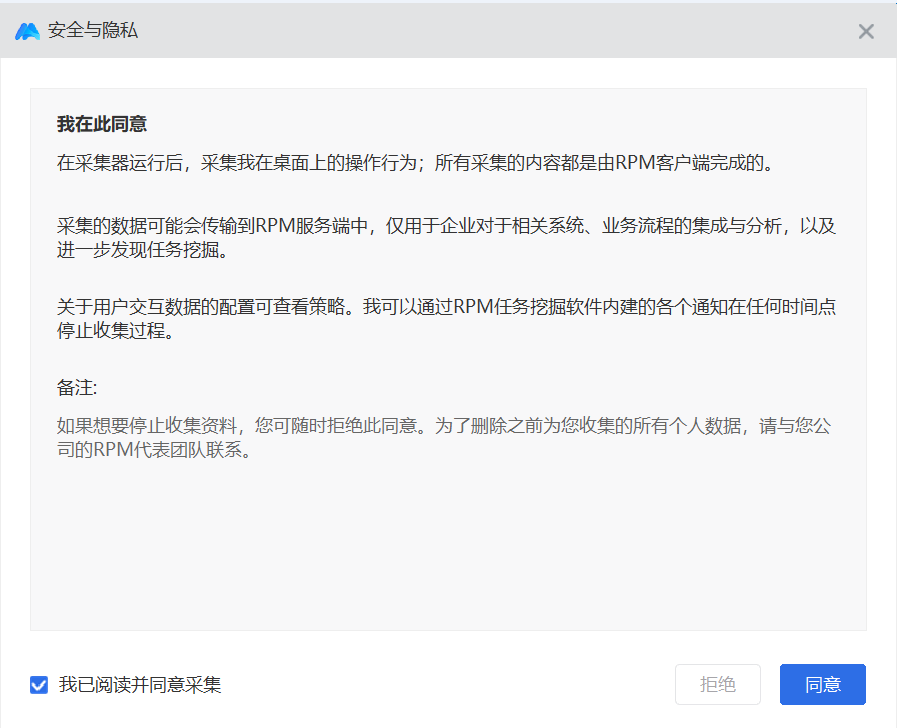Click the gray note starting with 如果想要停止收集资料
897x728 pixels.
(x=446, y=426)
